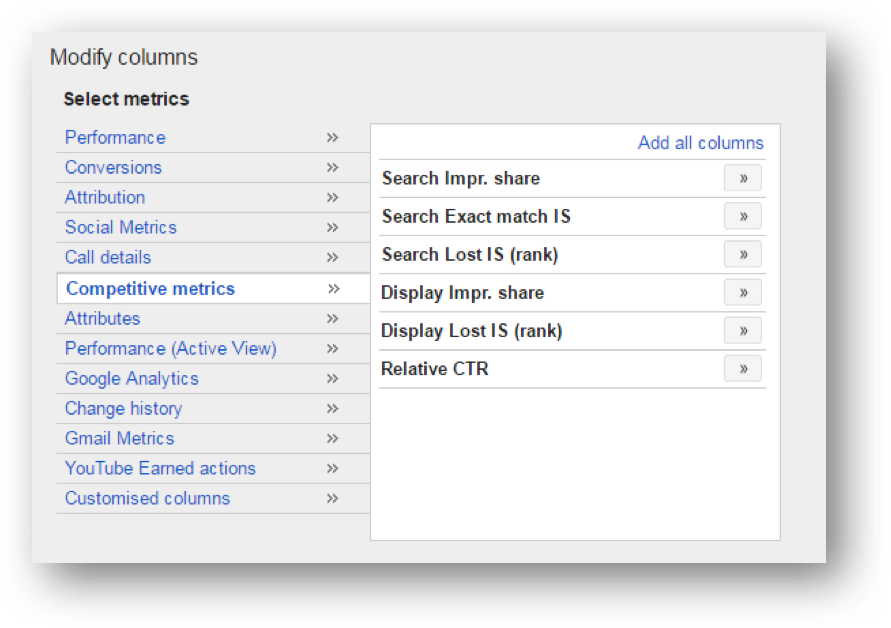
Task: Open the Attribution metrics link
Action: coord(105,198)
